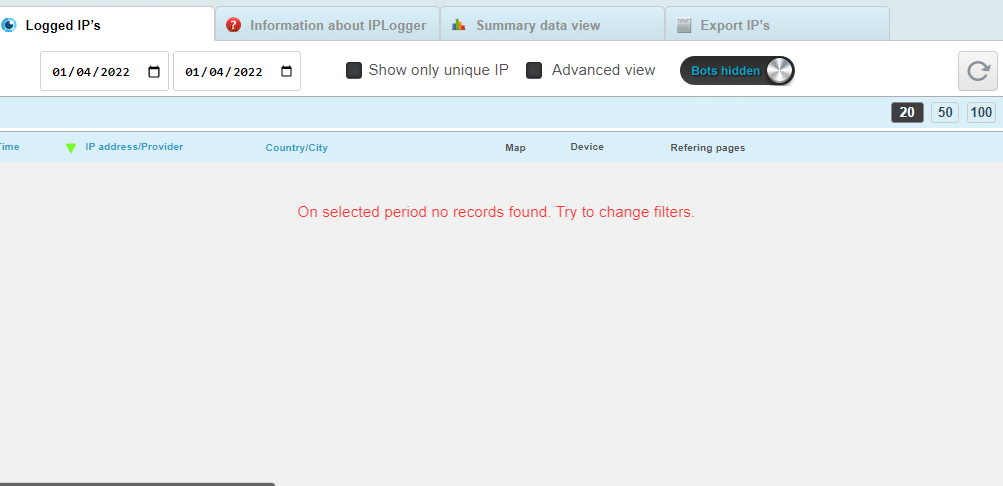The image size is (1003, 486).
Task: Switch to Information about IPLogger tab
Action: coord(327,25)
